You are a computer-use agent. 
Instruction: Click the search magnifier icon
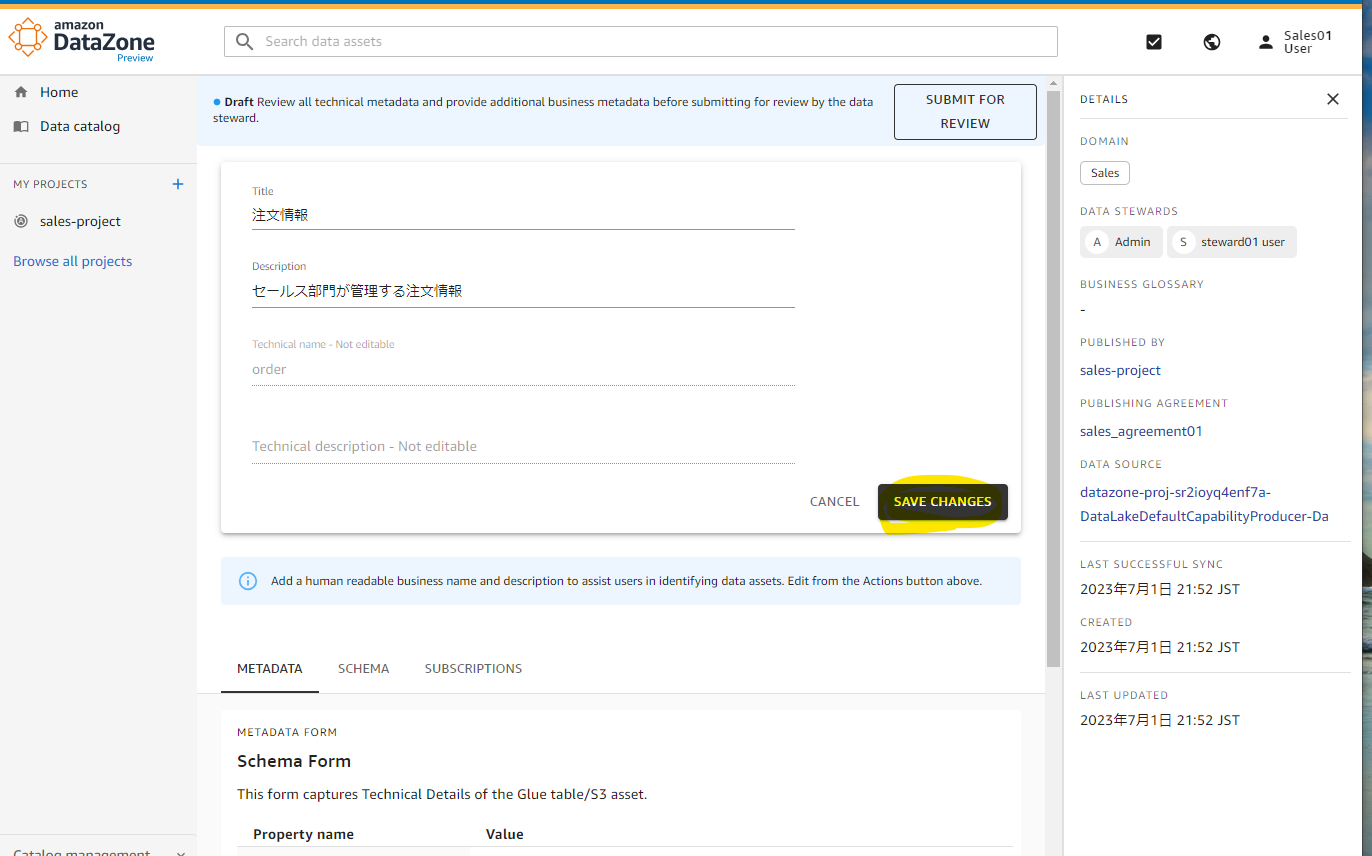pos(245,42)
